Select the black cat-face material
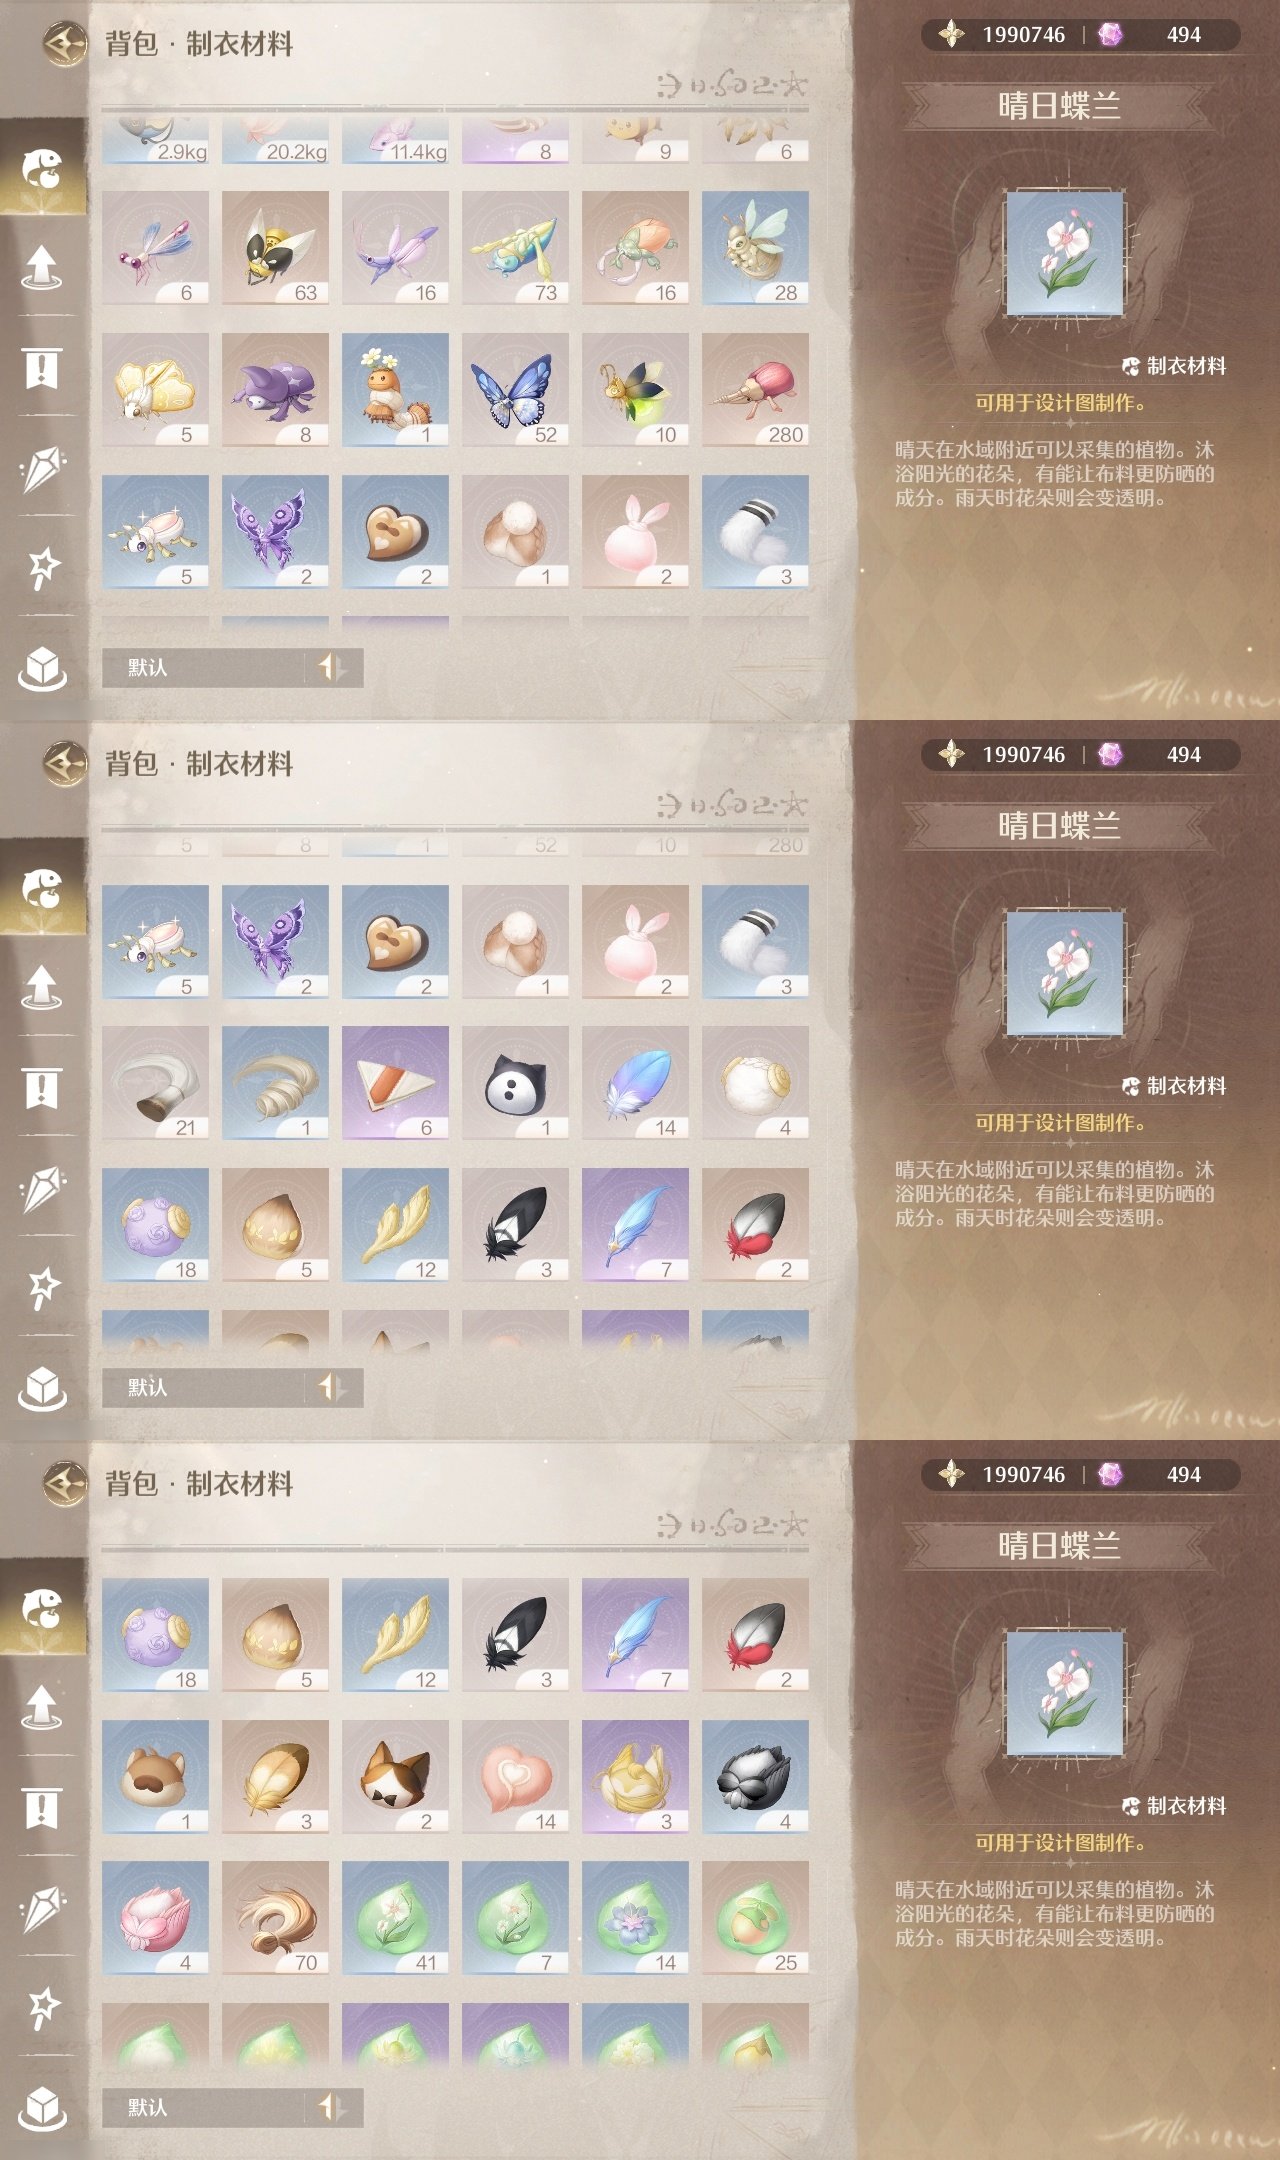This screenshot has height=2160, width=1280. [515, 1083]
